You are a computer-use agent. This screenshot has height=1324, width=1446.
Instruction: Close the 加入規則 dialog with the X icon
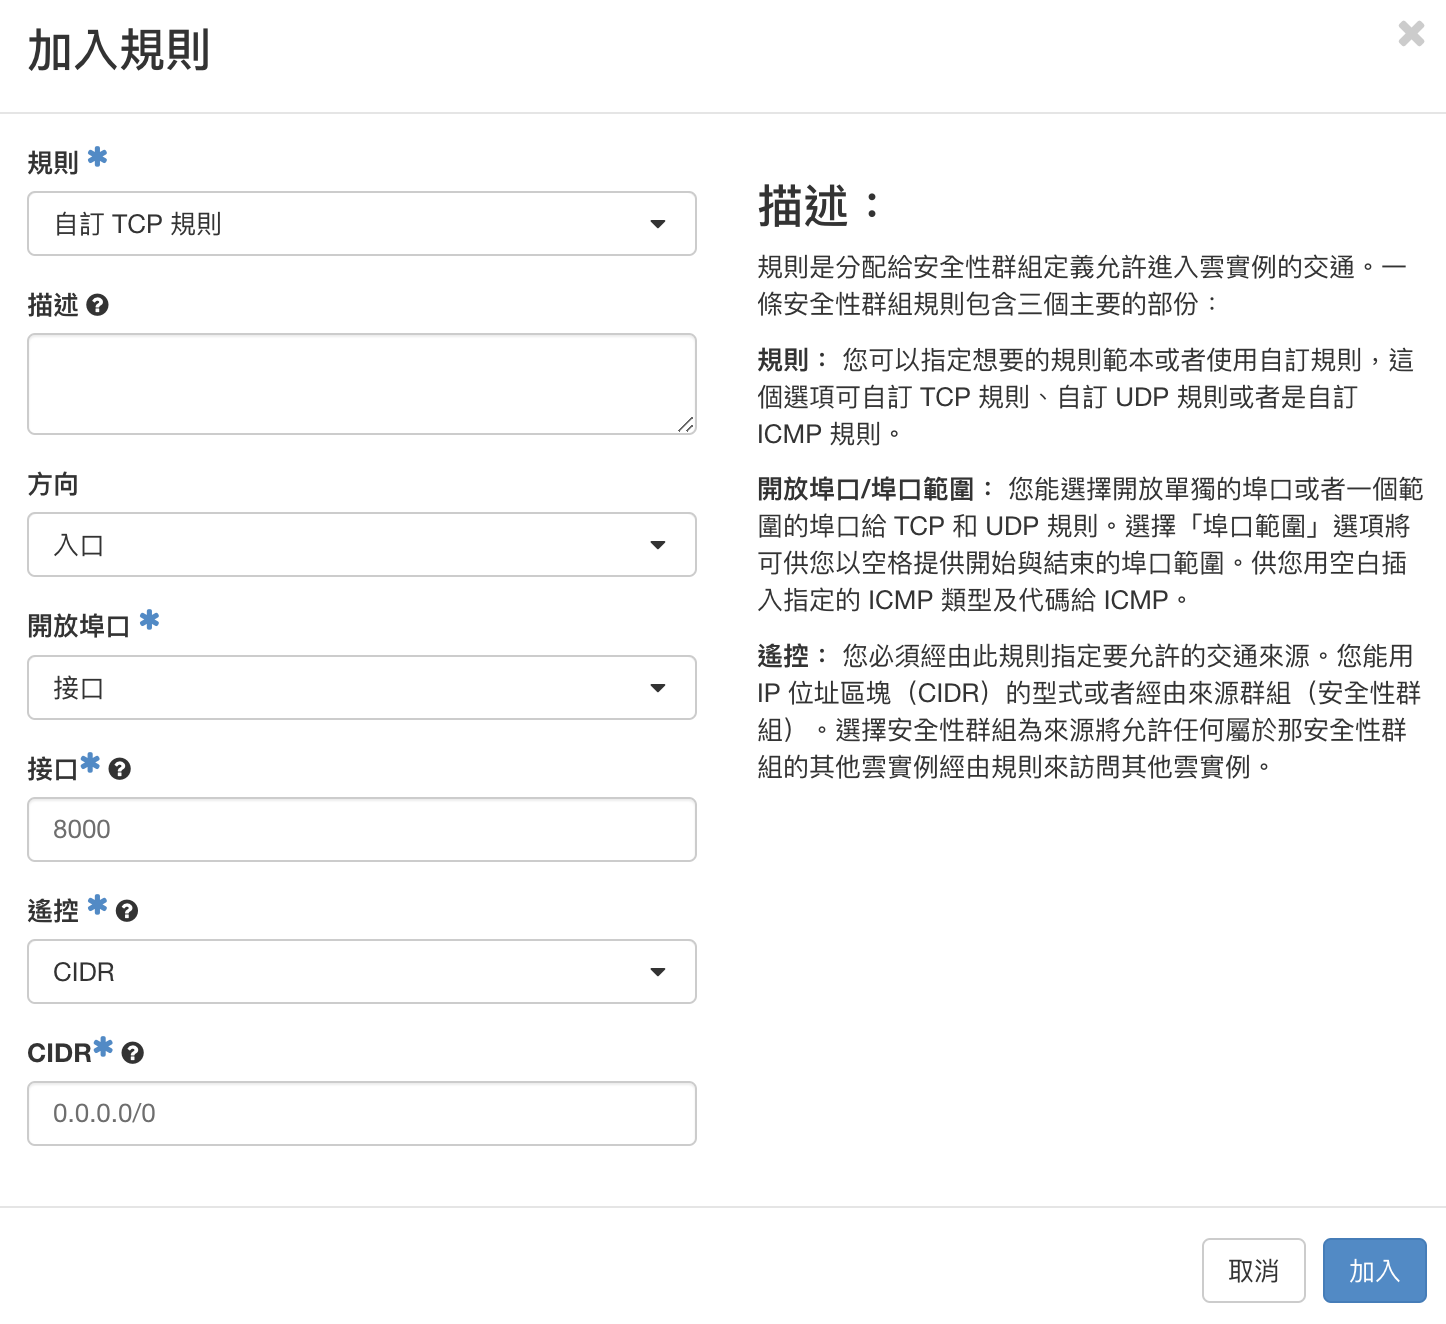click(x=1411, y=34)
